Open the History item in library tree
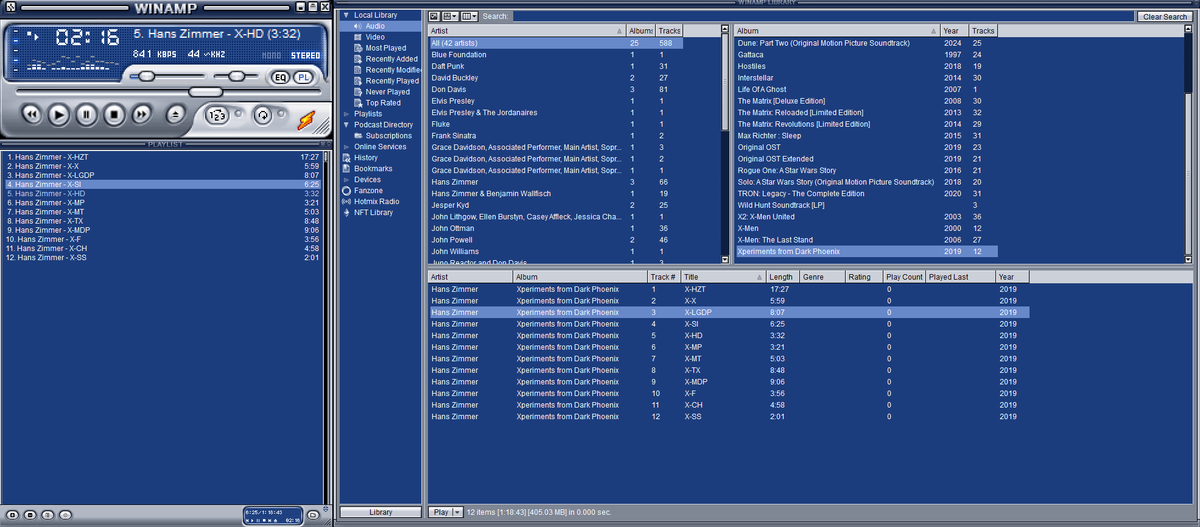The height and width of the screenshot is (527, 1200). (366, 158)
